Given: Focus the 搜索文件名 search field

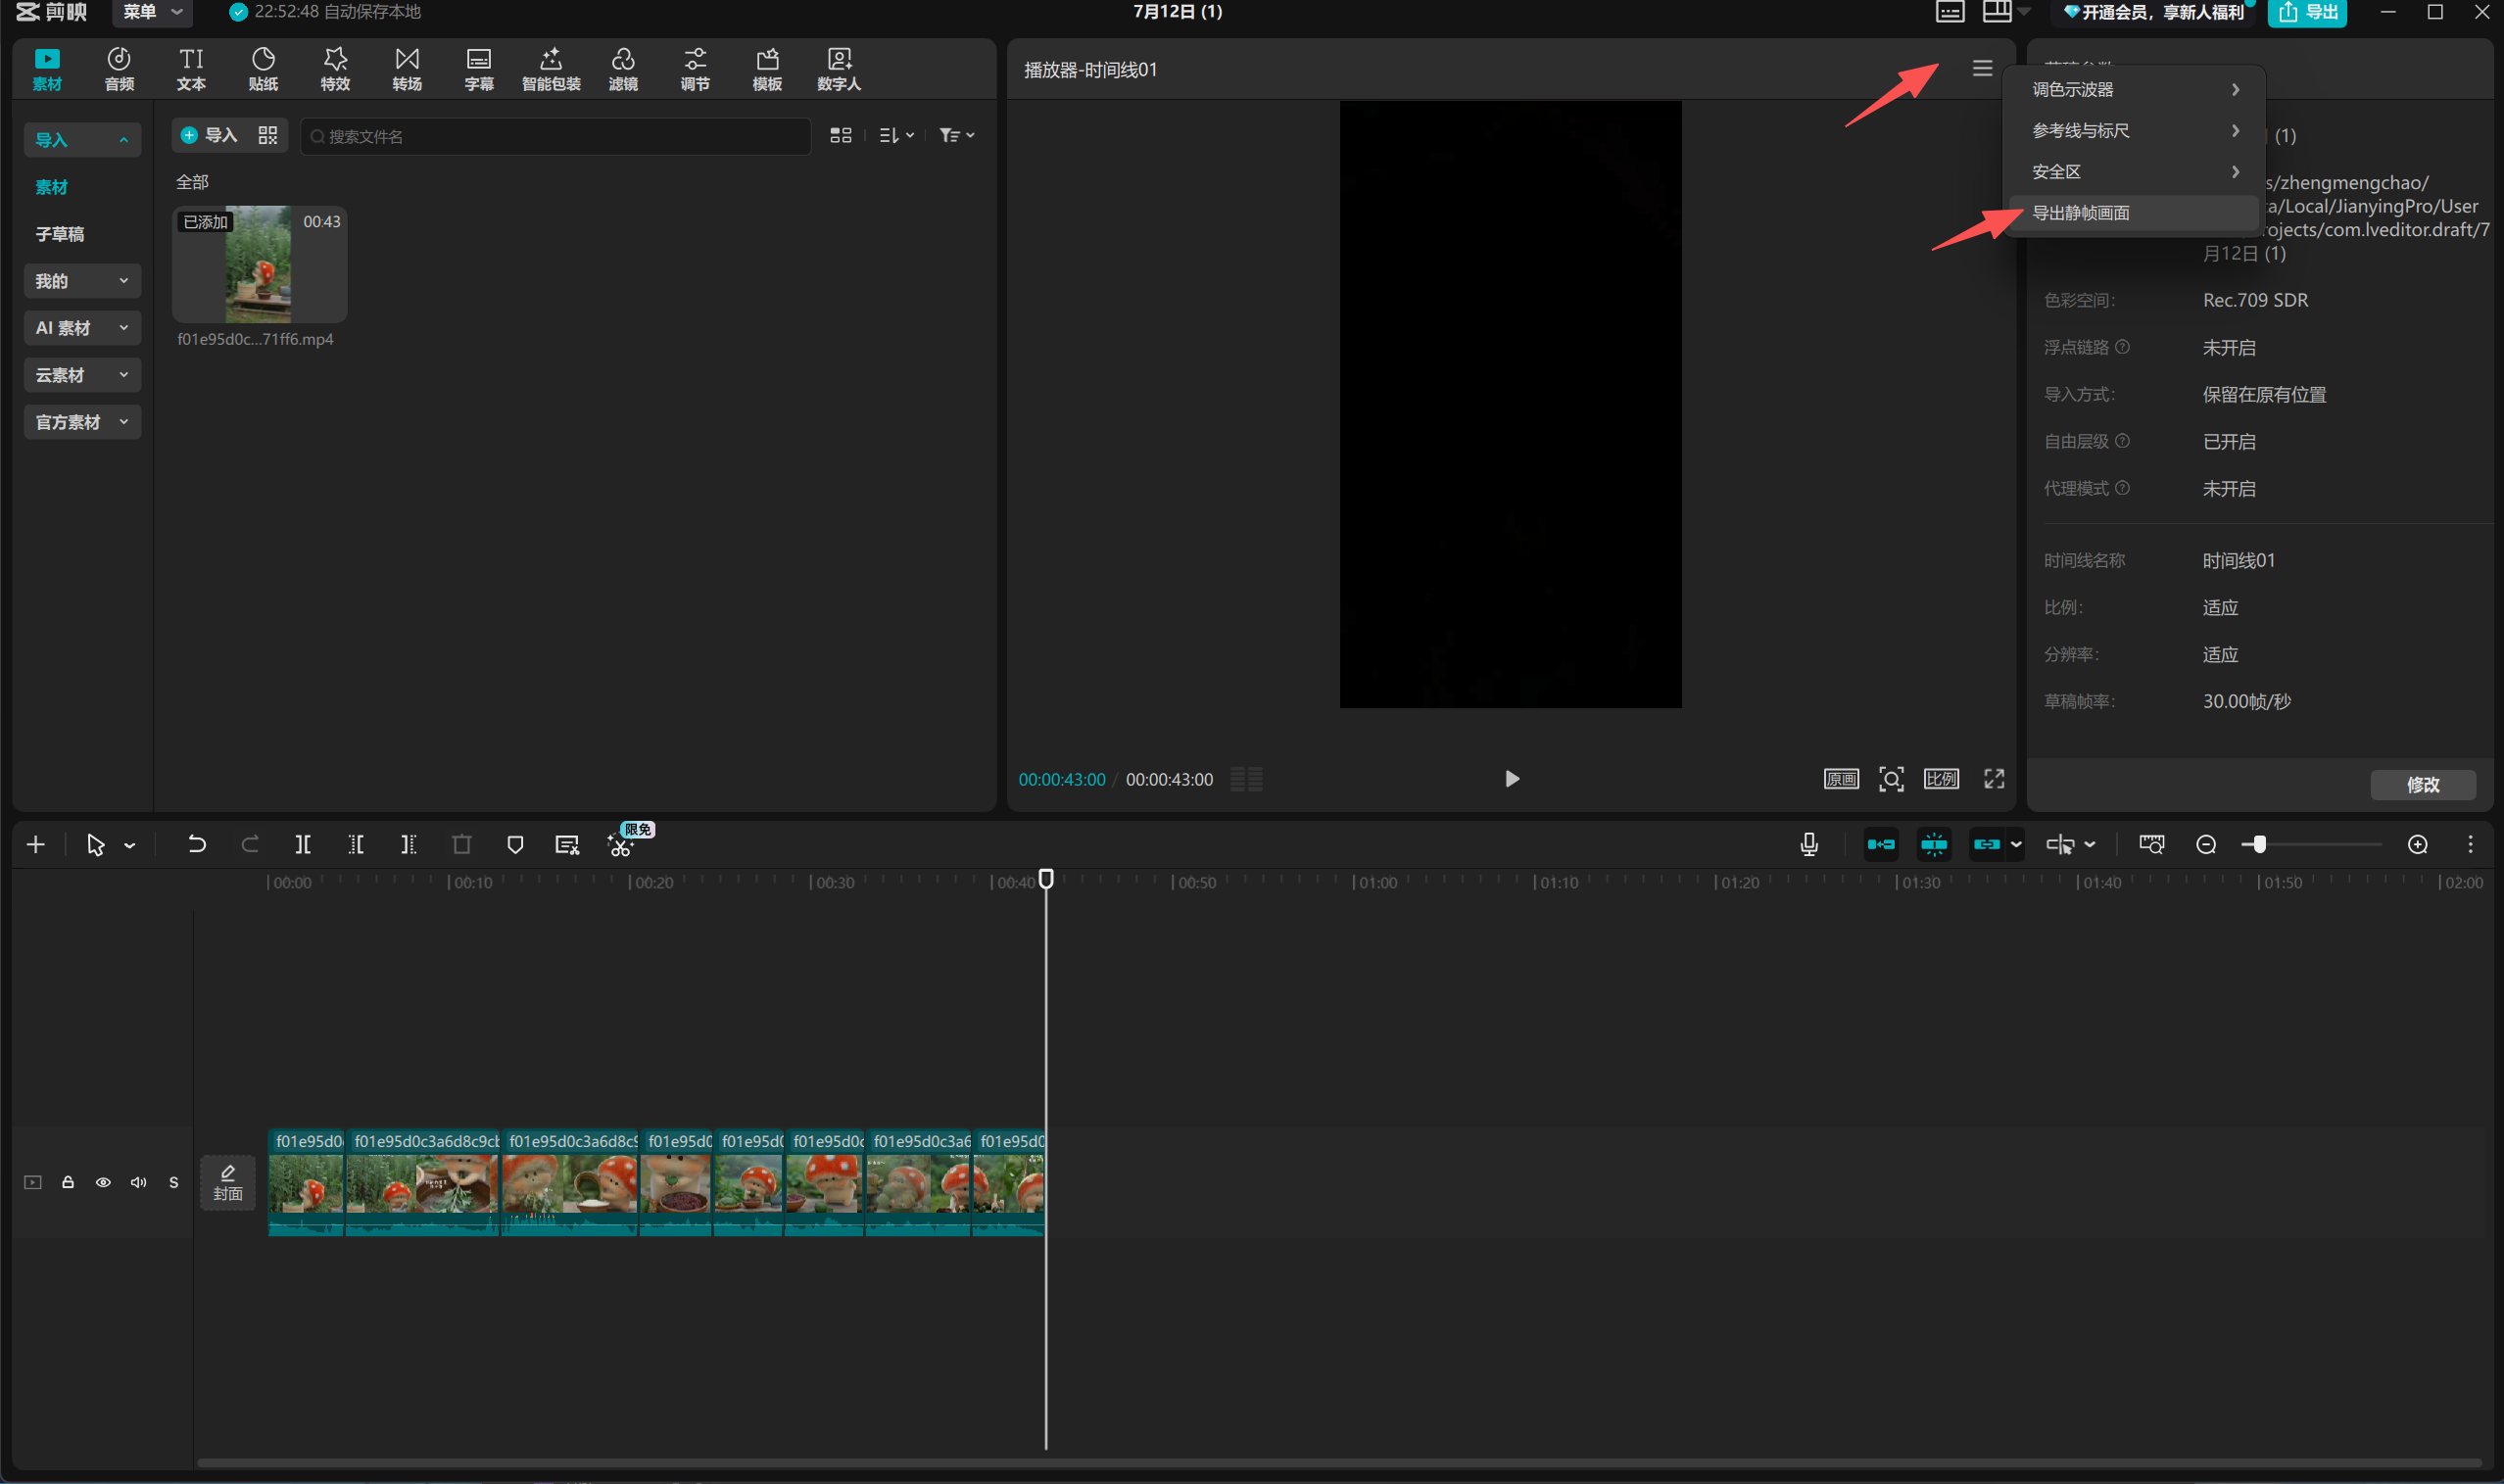Looking at the screenshot, I should (555, 136).
